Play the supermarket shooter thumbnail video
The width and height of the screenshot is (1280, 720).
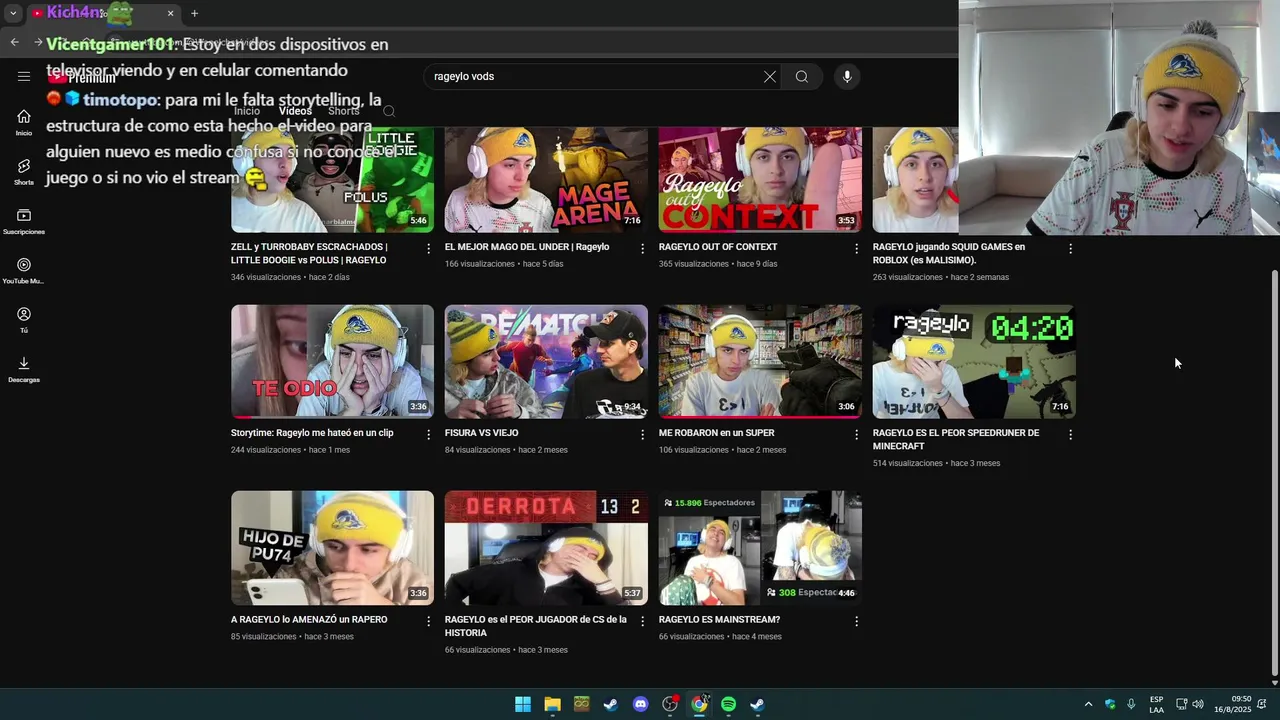pos(760,361)
